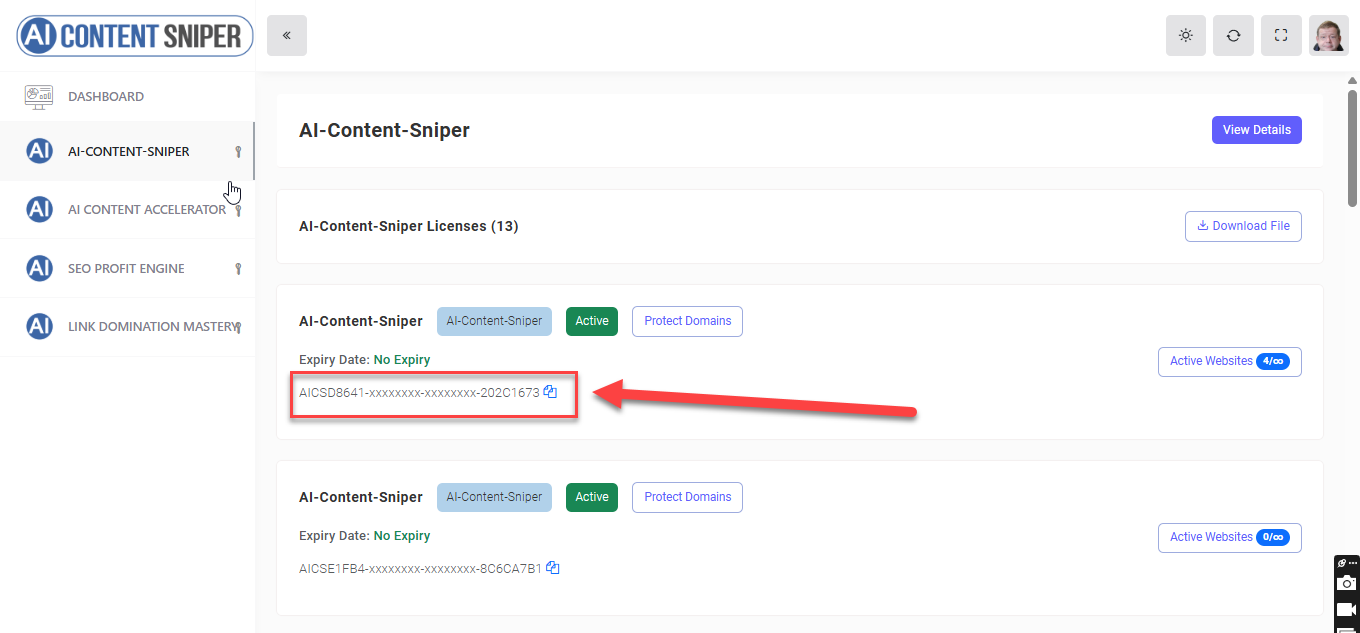Viewport: 1360px width, 633px height.
Task: Collapse the sidebar with double-chevron button
Action: [x=287, y=36]
